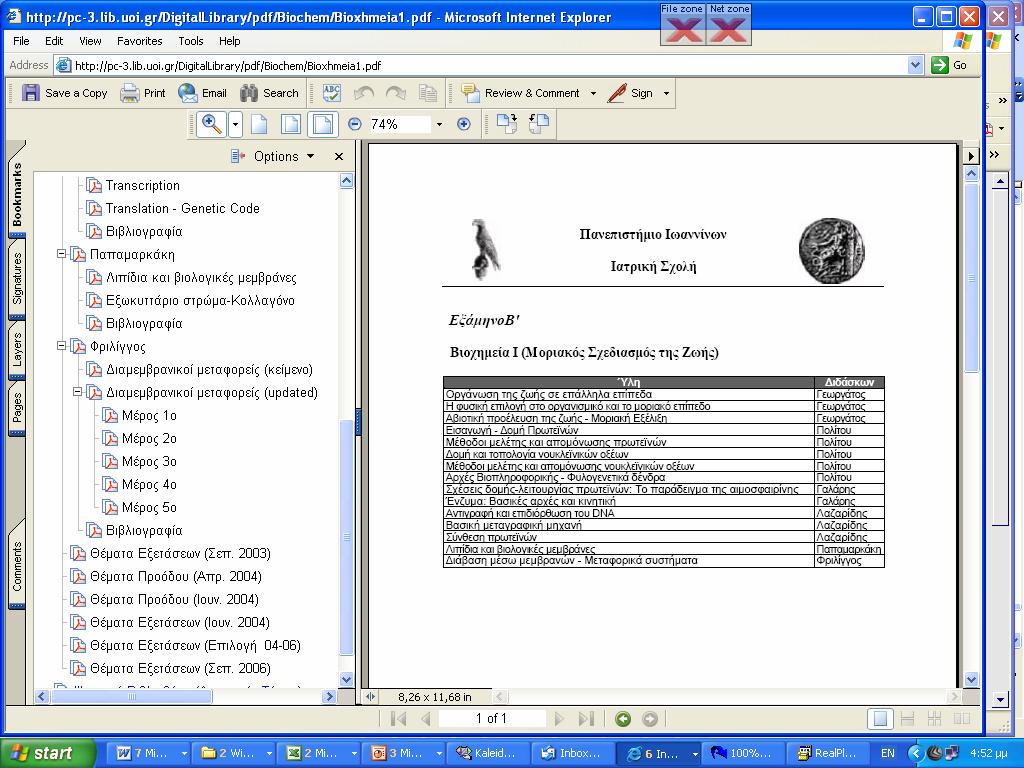Image resolution: width=1024 pixels, height=768 pixels.
Task: Go to the previous page
Action: [426, 719]
